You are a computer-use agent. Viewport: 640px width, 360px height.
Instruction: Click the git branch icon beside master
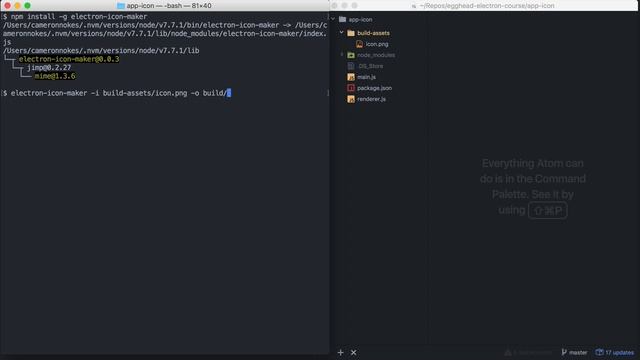click(x=564, y=352)
